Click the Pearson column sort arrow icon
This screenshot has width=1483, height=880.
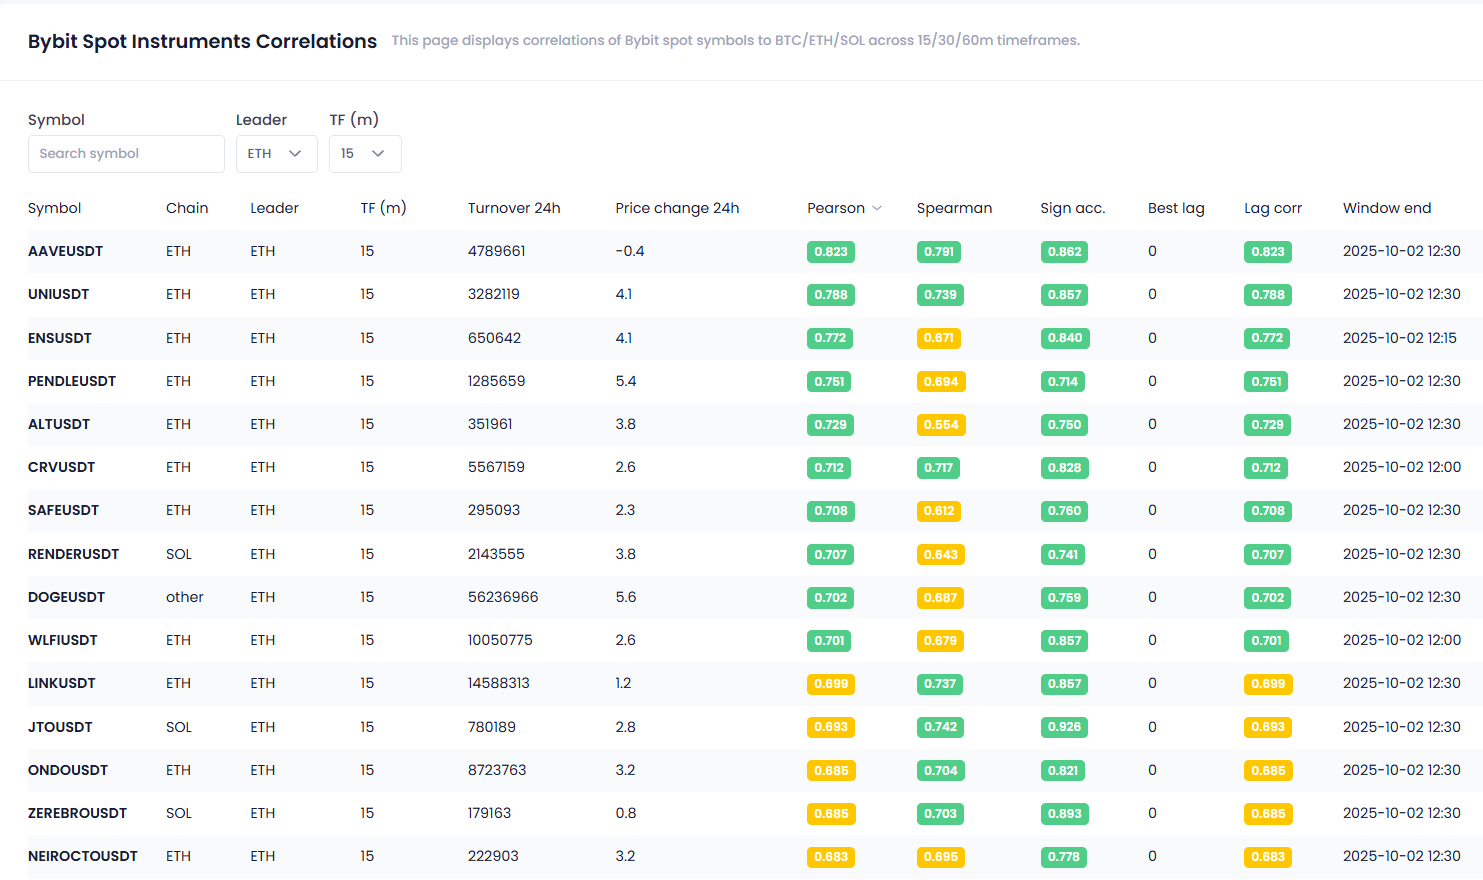point(877,208)
